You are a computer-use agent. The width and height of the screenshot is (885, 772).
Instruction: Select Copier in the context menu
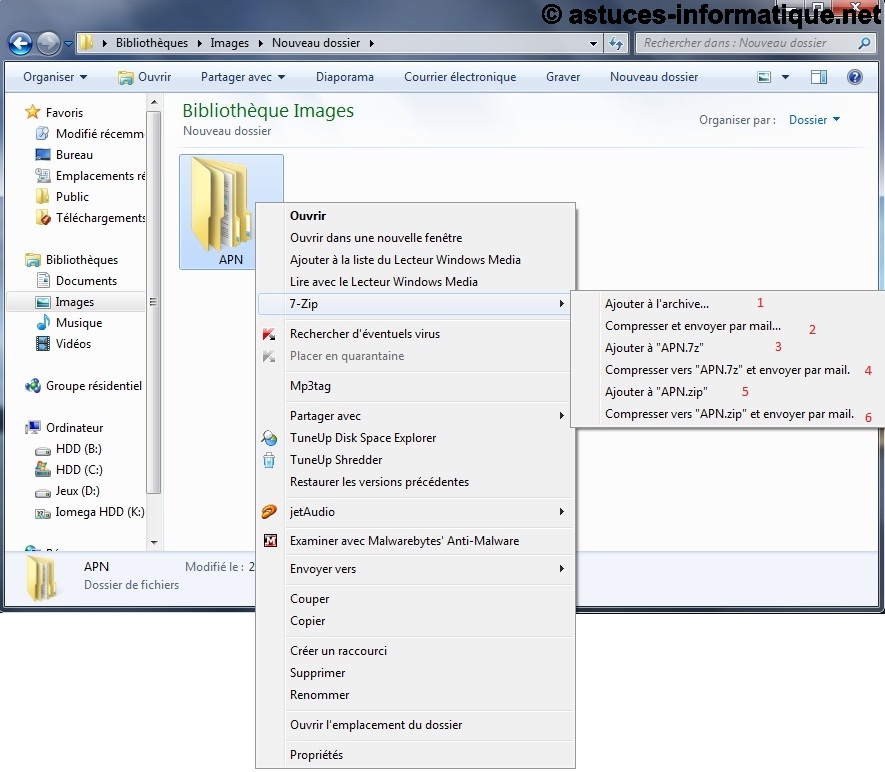(416, 621)
